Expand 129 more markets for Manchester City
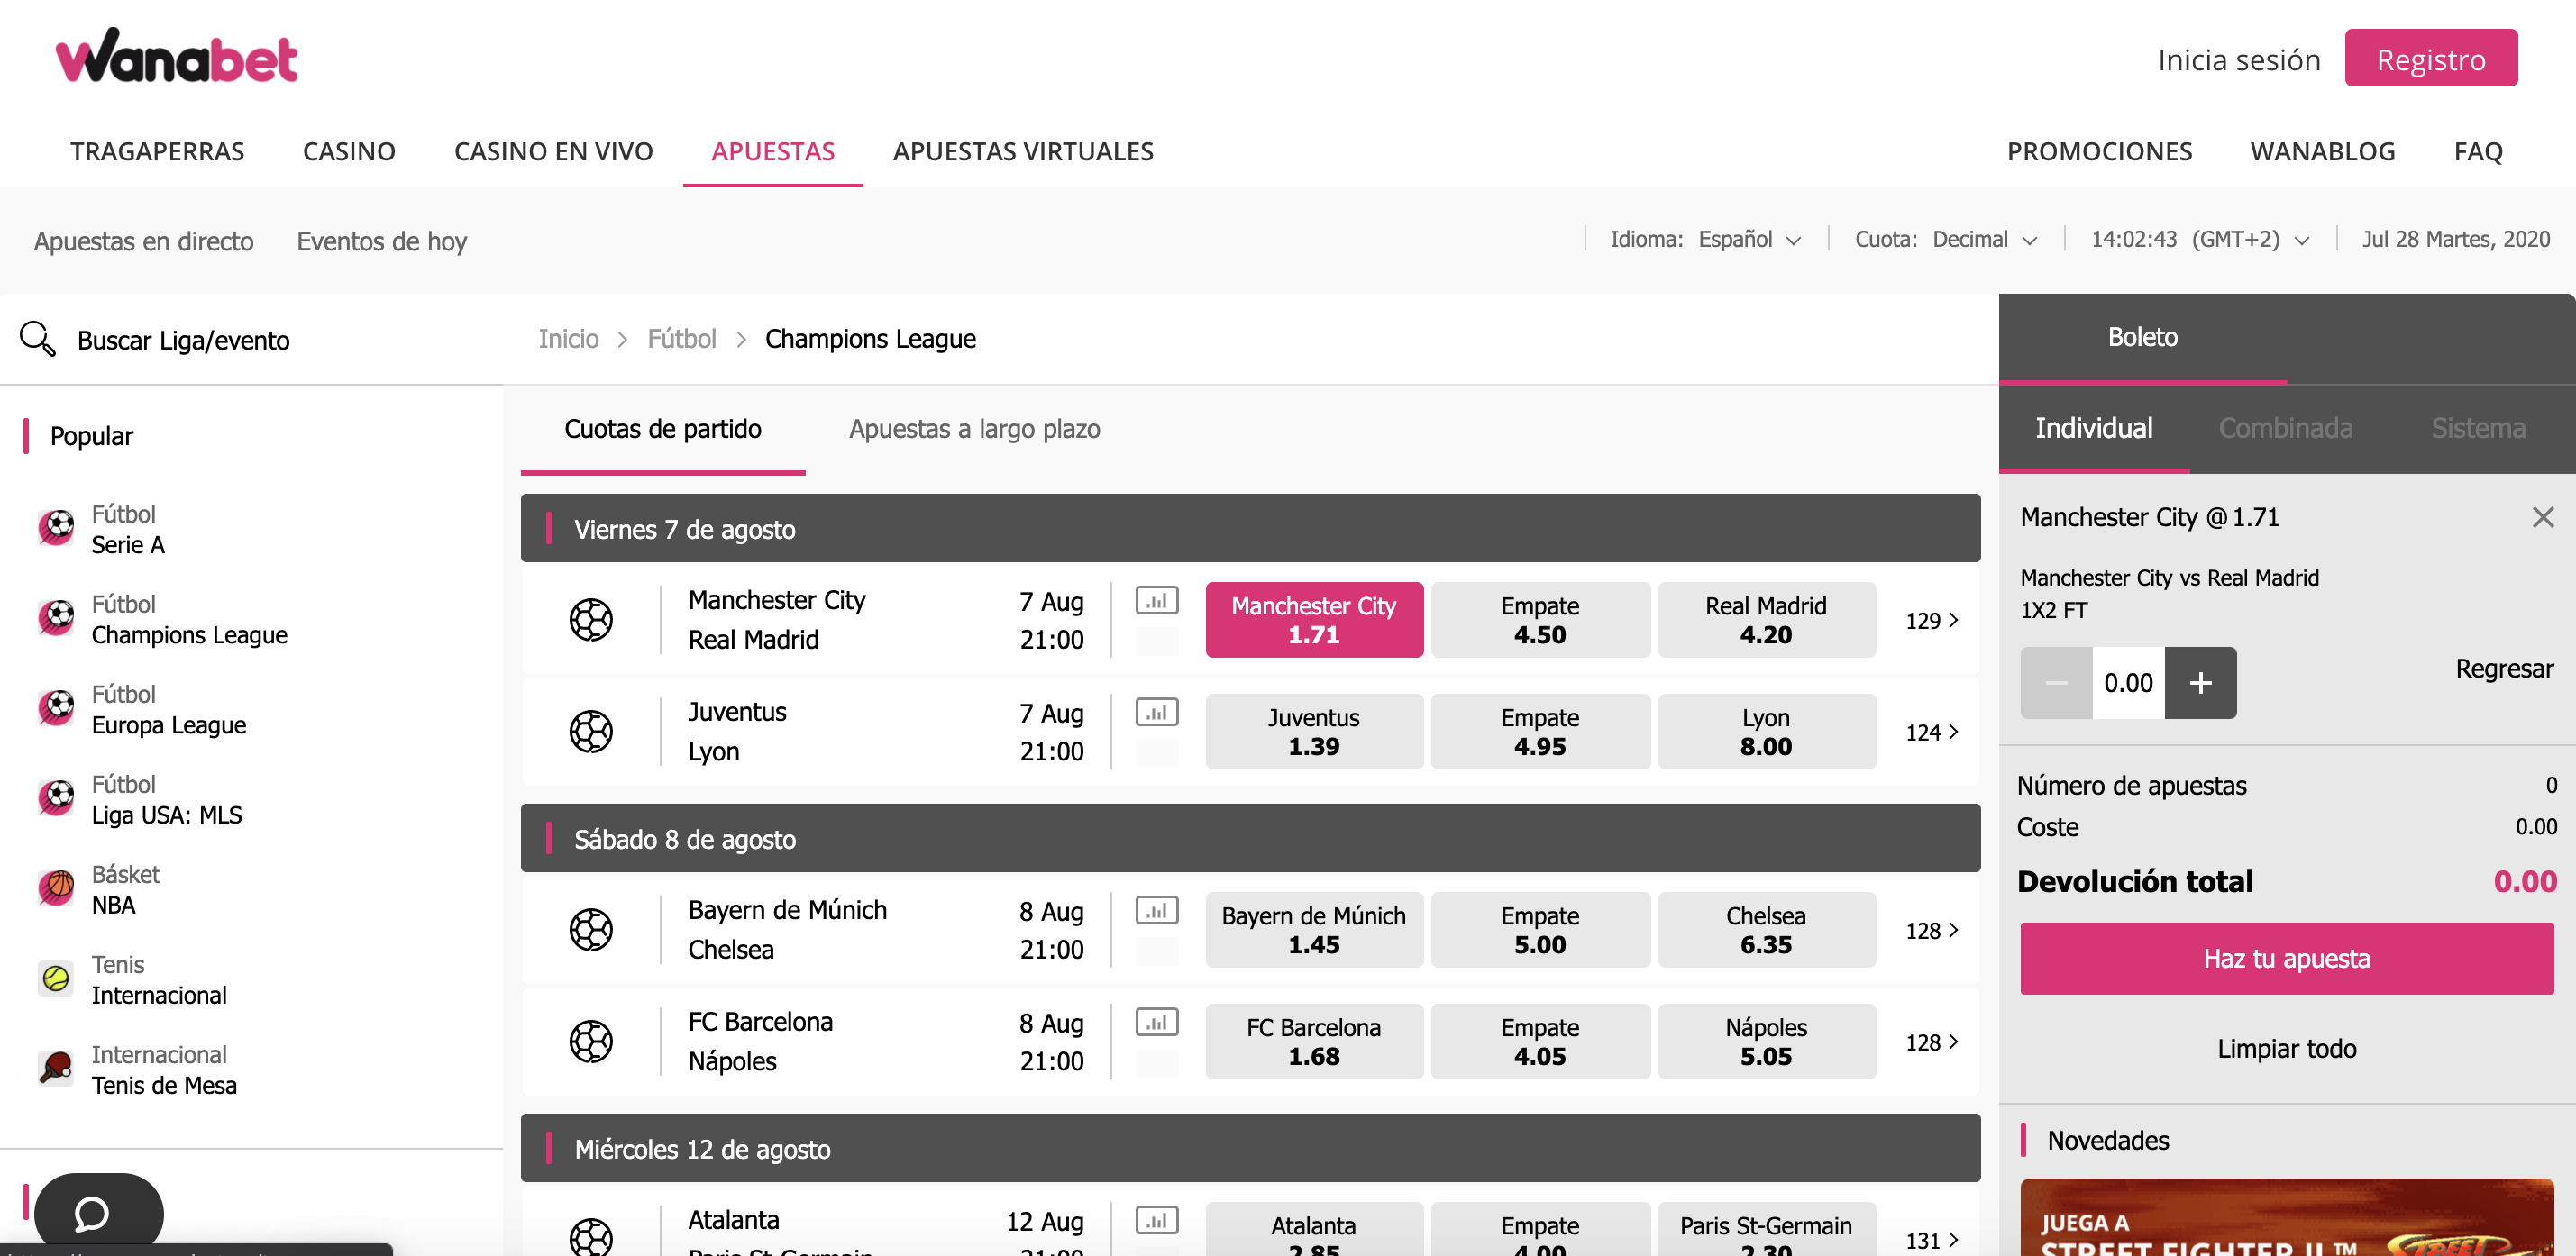This screenshot has height=1256, width=2576. 1932,621
